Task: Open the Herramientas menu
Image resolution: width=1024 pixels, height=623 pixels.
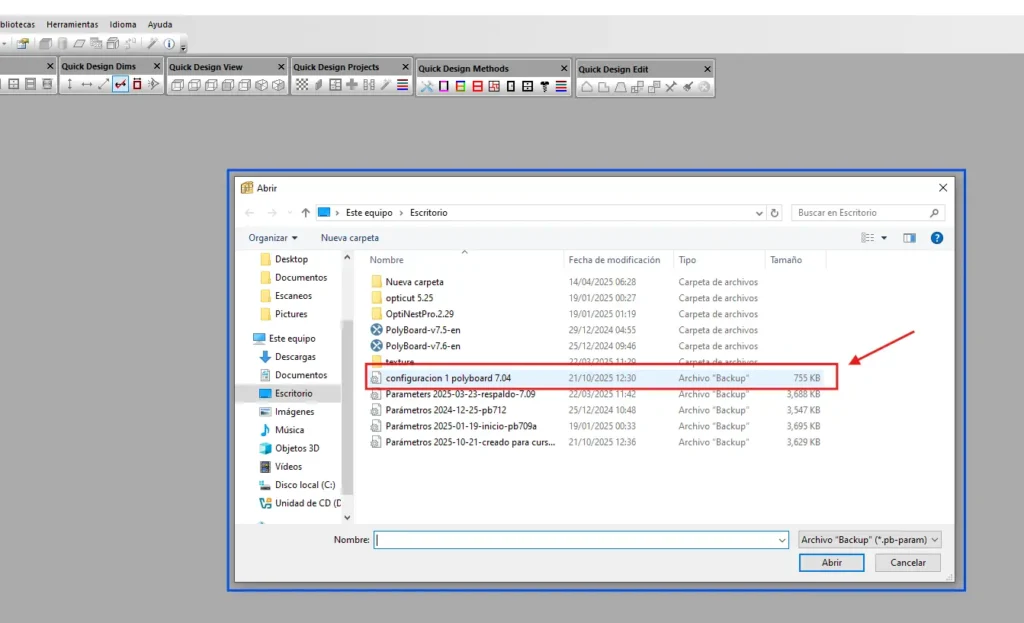Action: pyautogui.click(x=72, y=24)
